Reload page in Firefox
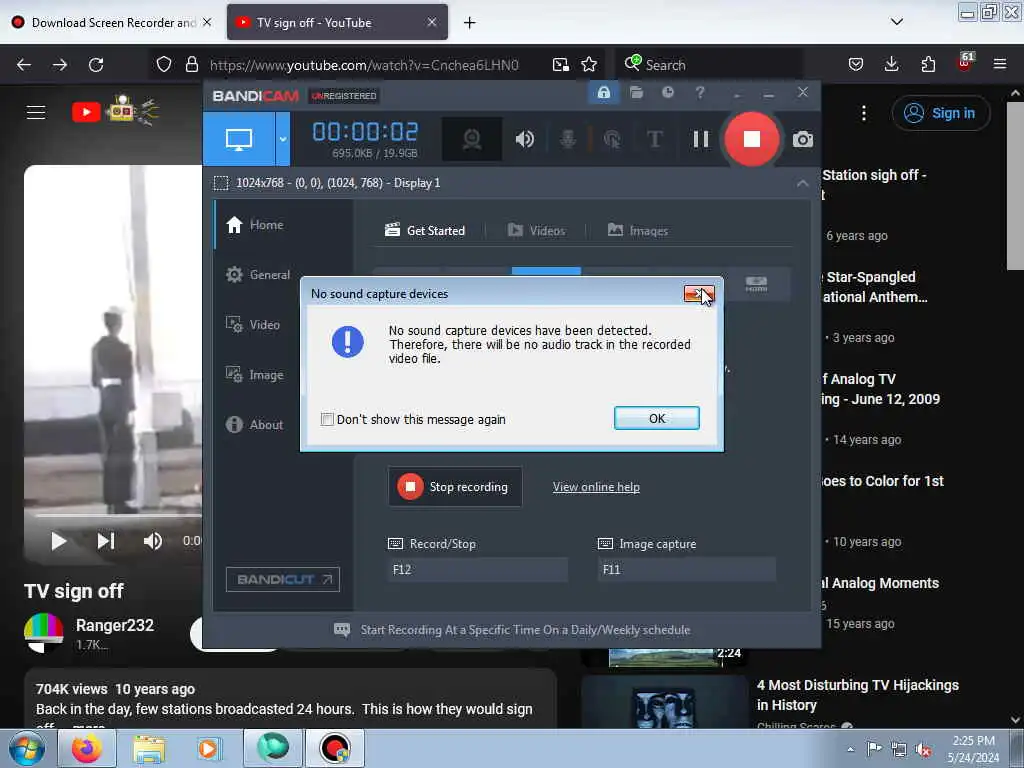This screenshot has height=768, width=1024. pos(96,65)
